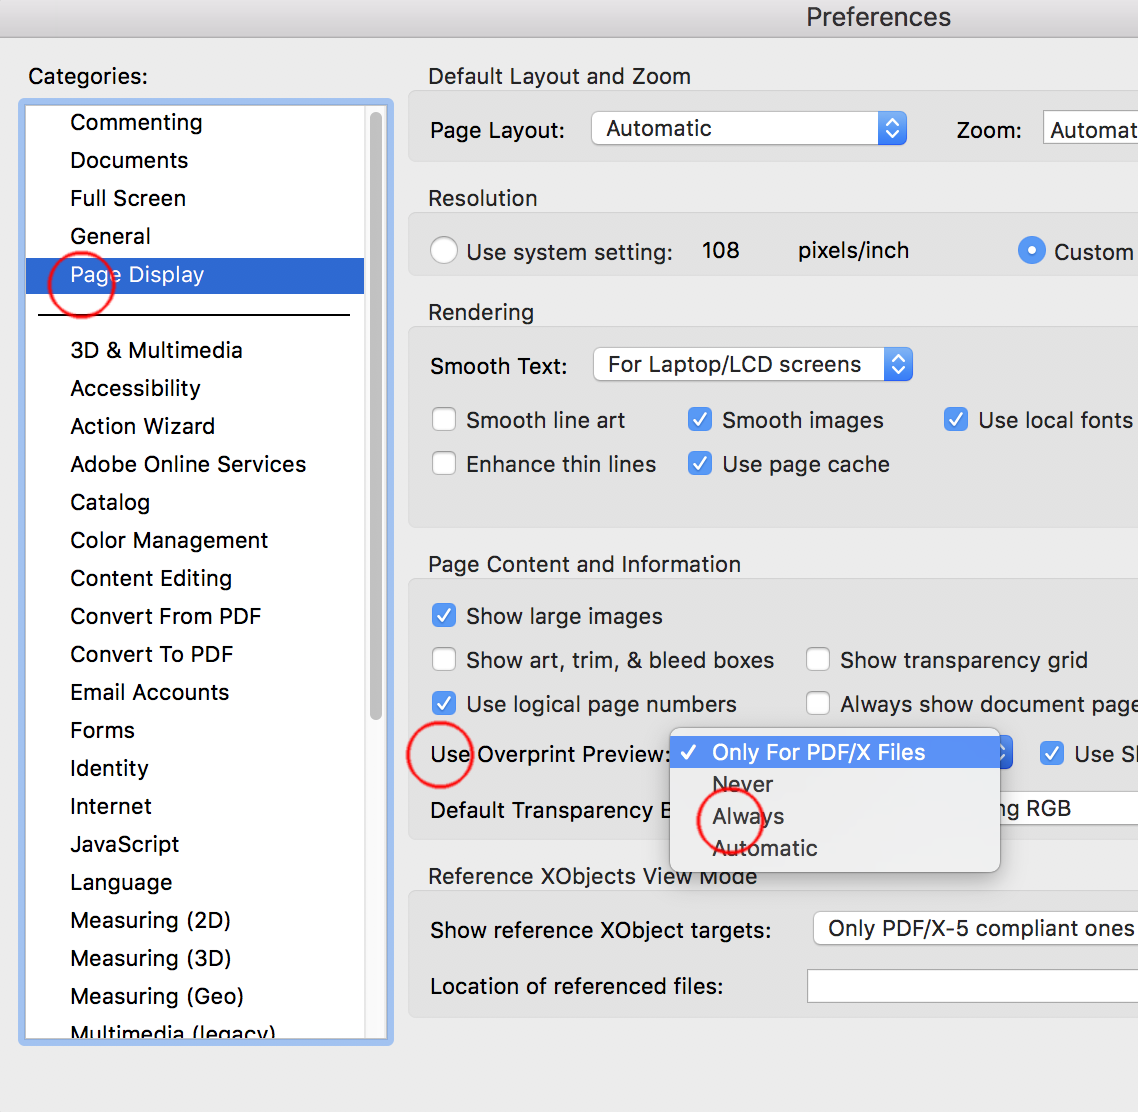Choose the Accessibility category

(135, 388)
